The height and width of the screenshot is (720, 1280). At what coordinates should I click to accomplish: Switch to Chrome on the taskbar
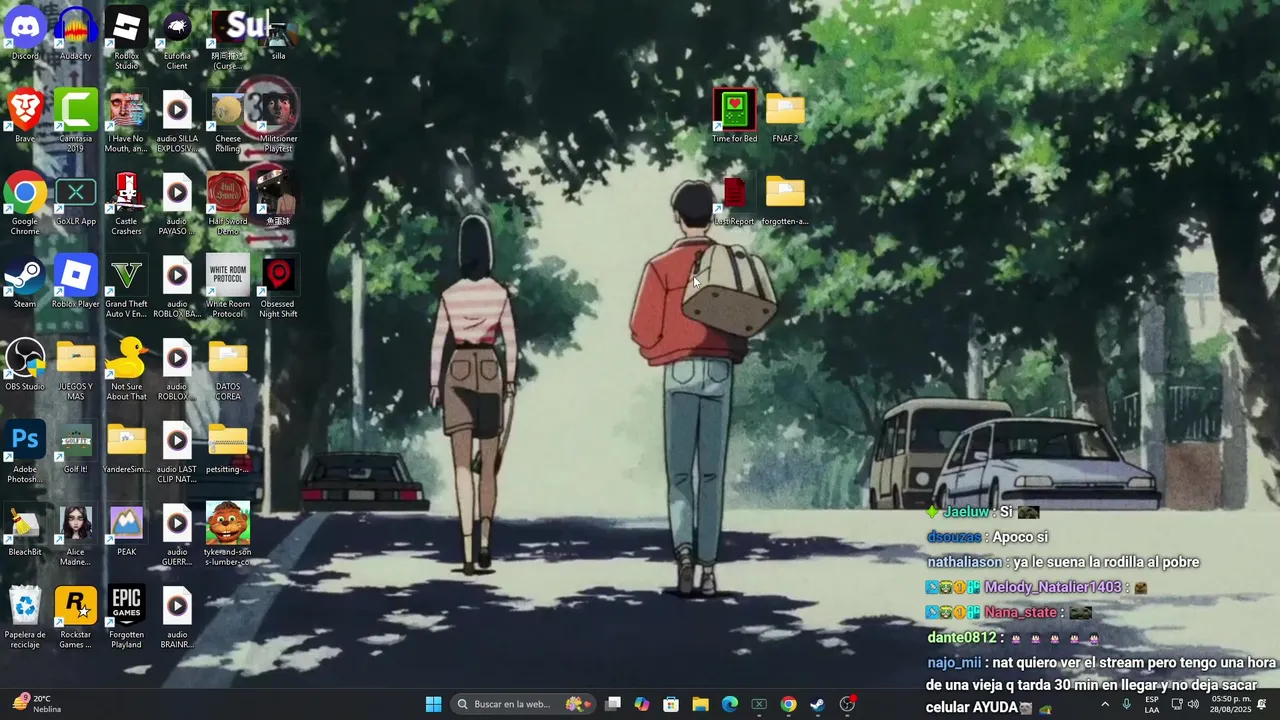[788, 704]
